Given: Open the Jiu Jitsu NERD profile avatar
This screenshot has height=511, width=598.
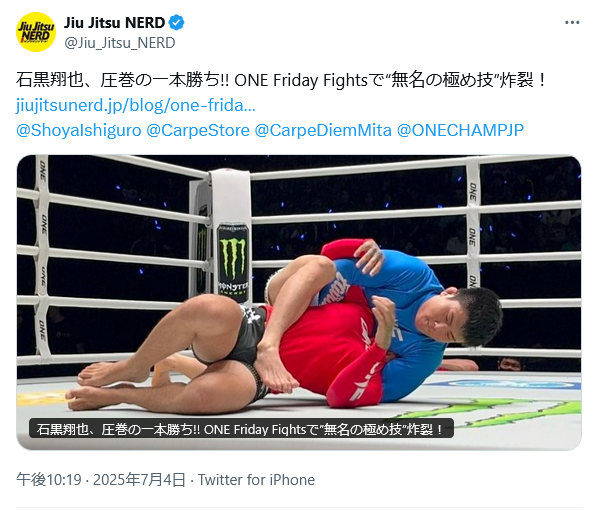Looking at the screenshot, I should coord(35,32).
